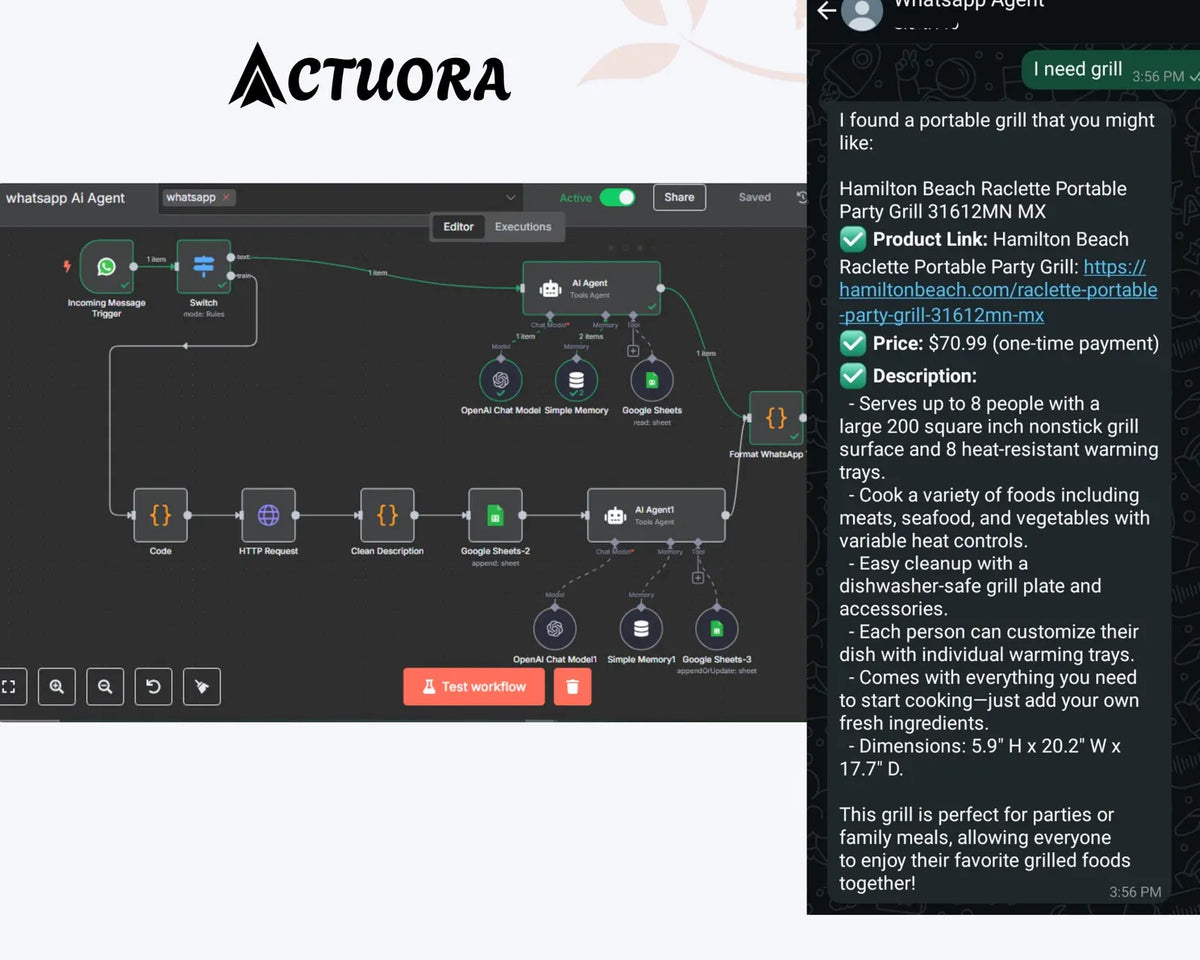Open the AI Agent1 node
The height and width of the screenshot is (960, 1200).
tap(656, 515)
